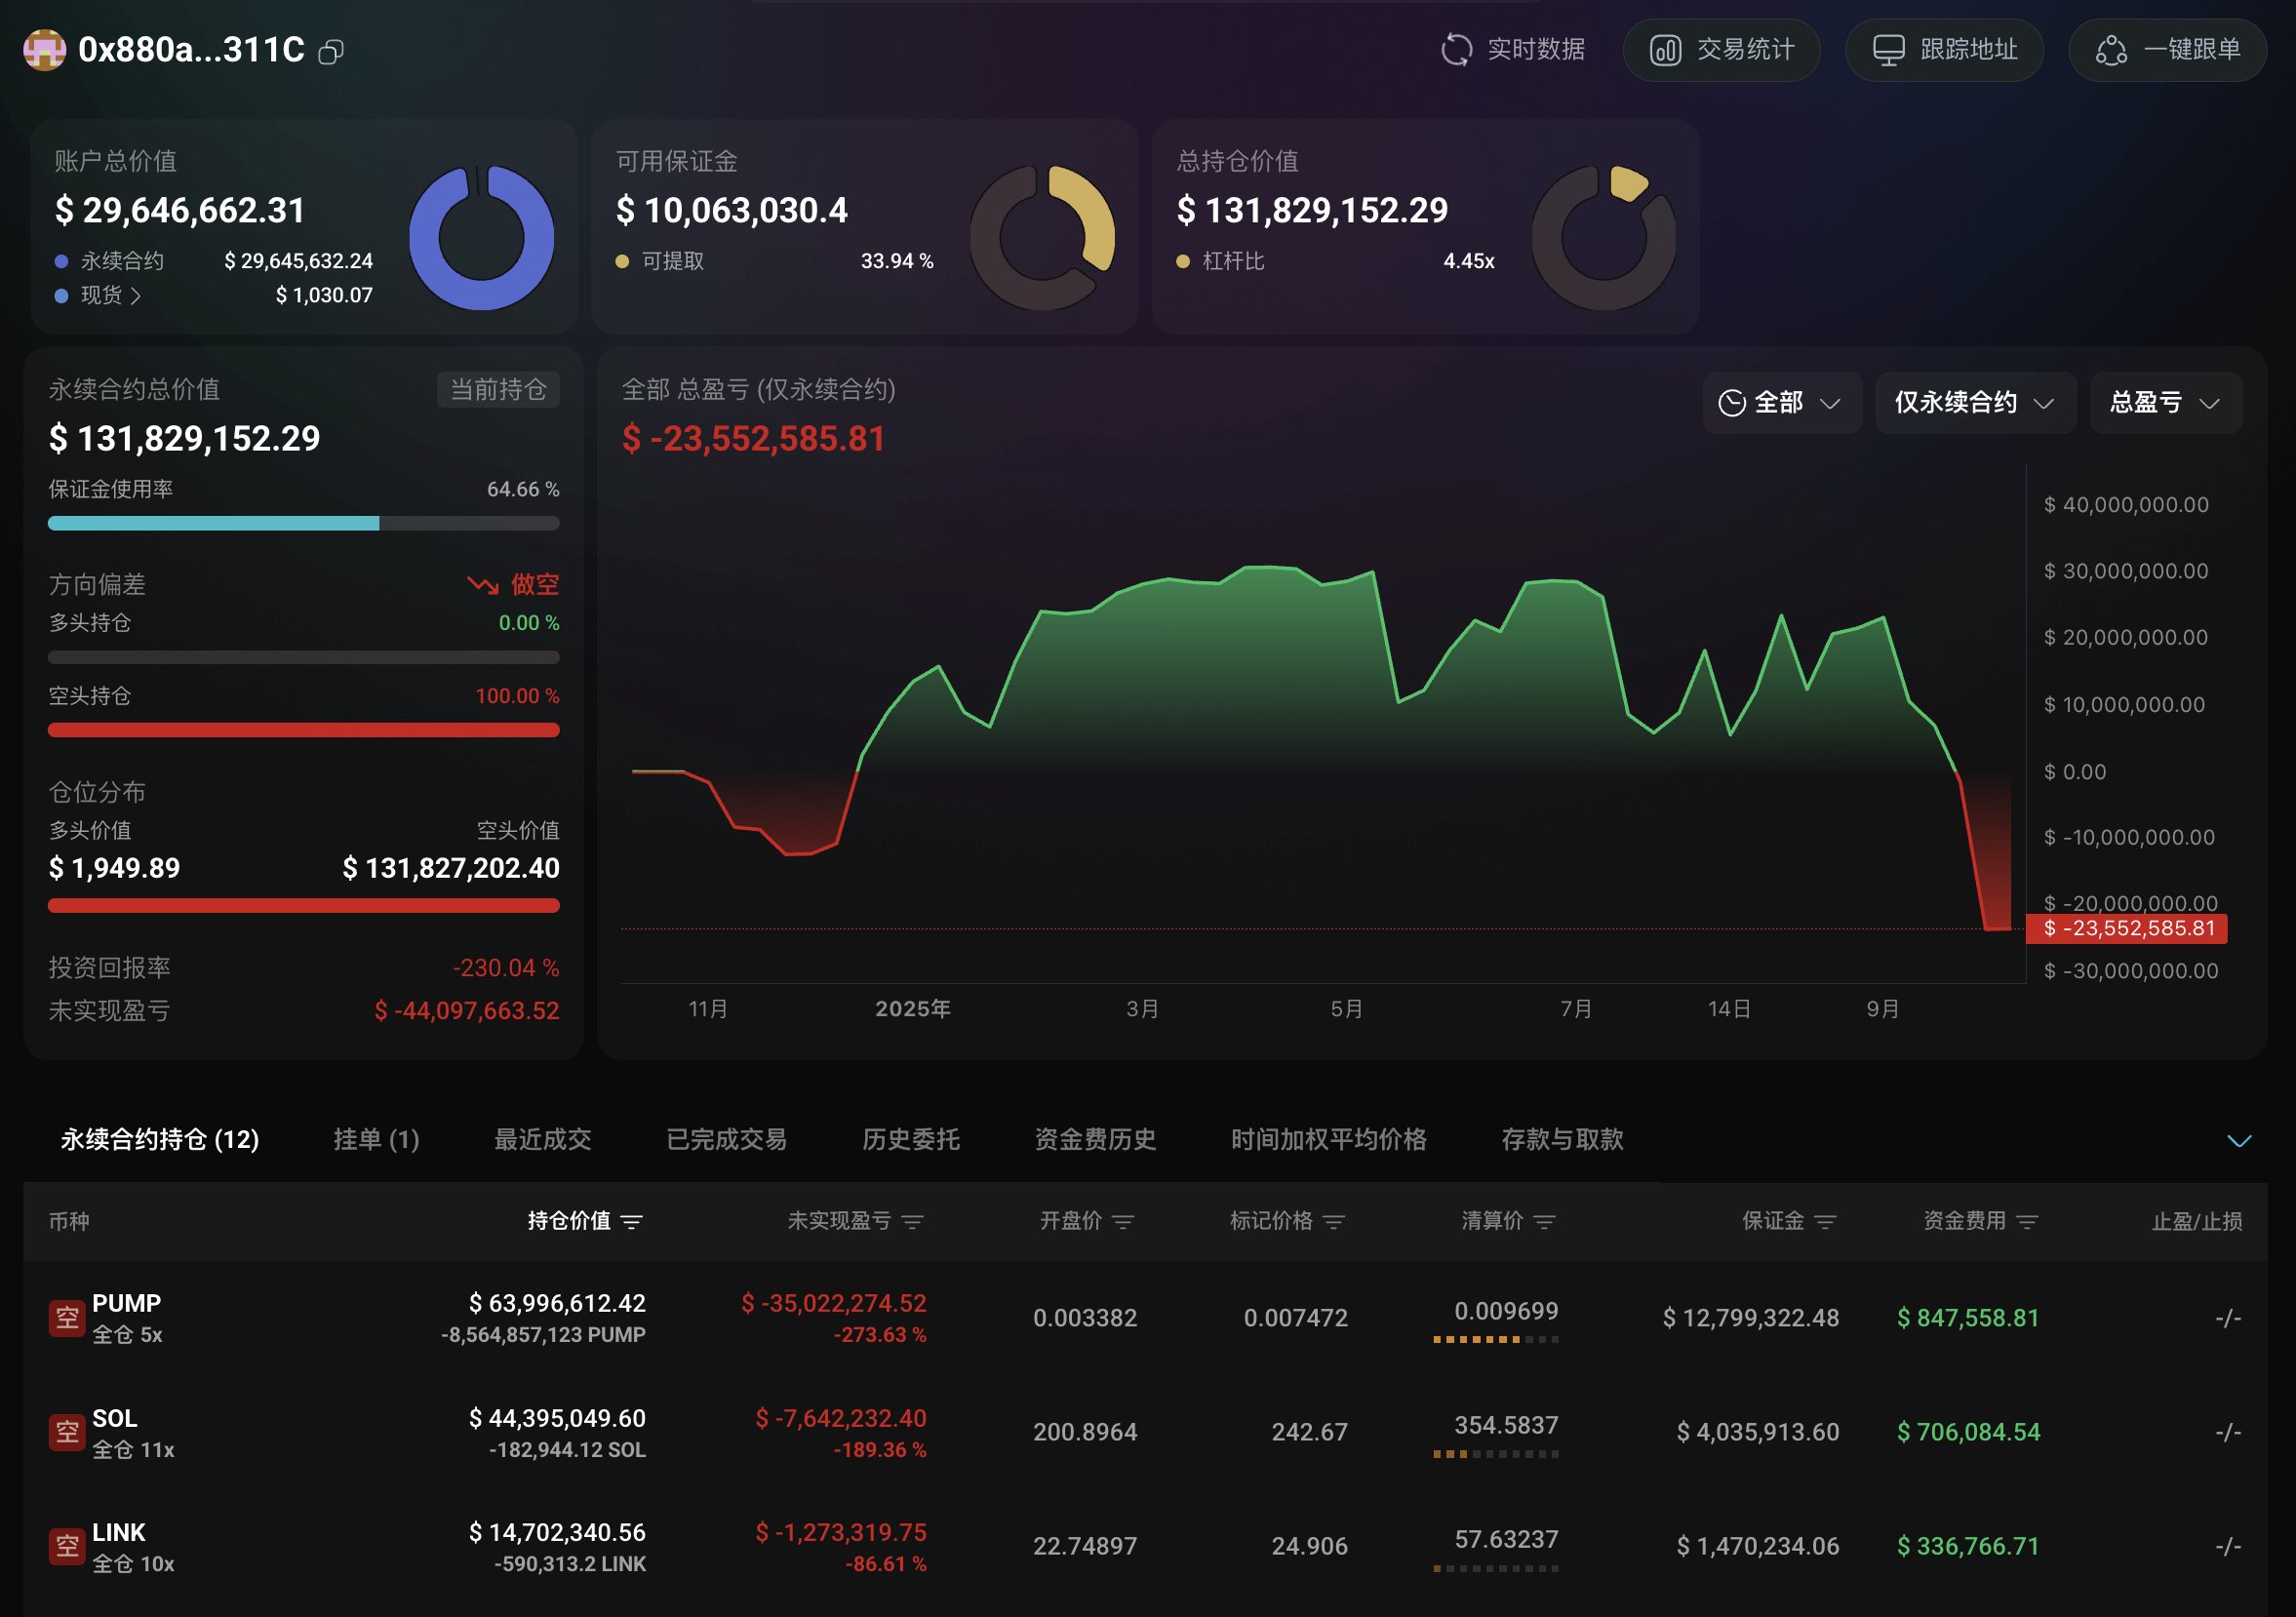Open the 现货 spot balance link
Screen dimensions: 2296x1617
point(110,295)
